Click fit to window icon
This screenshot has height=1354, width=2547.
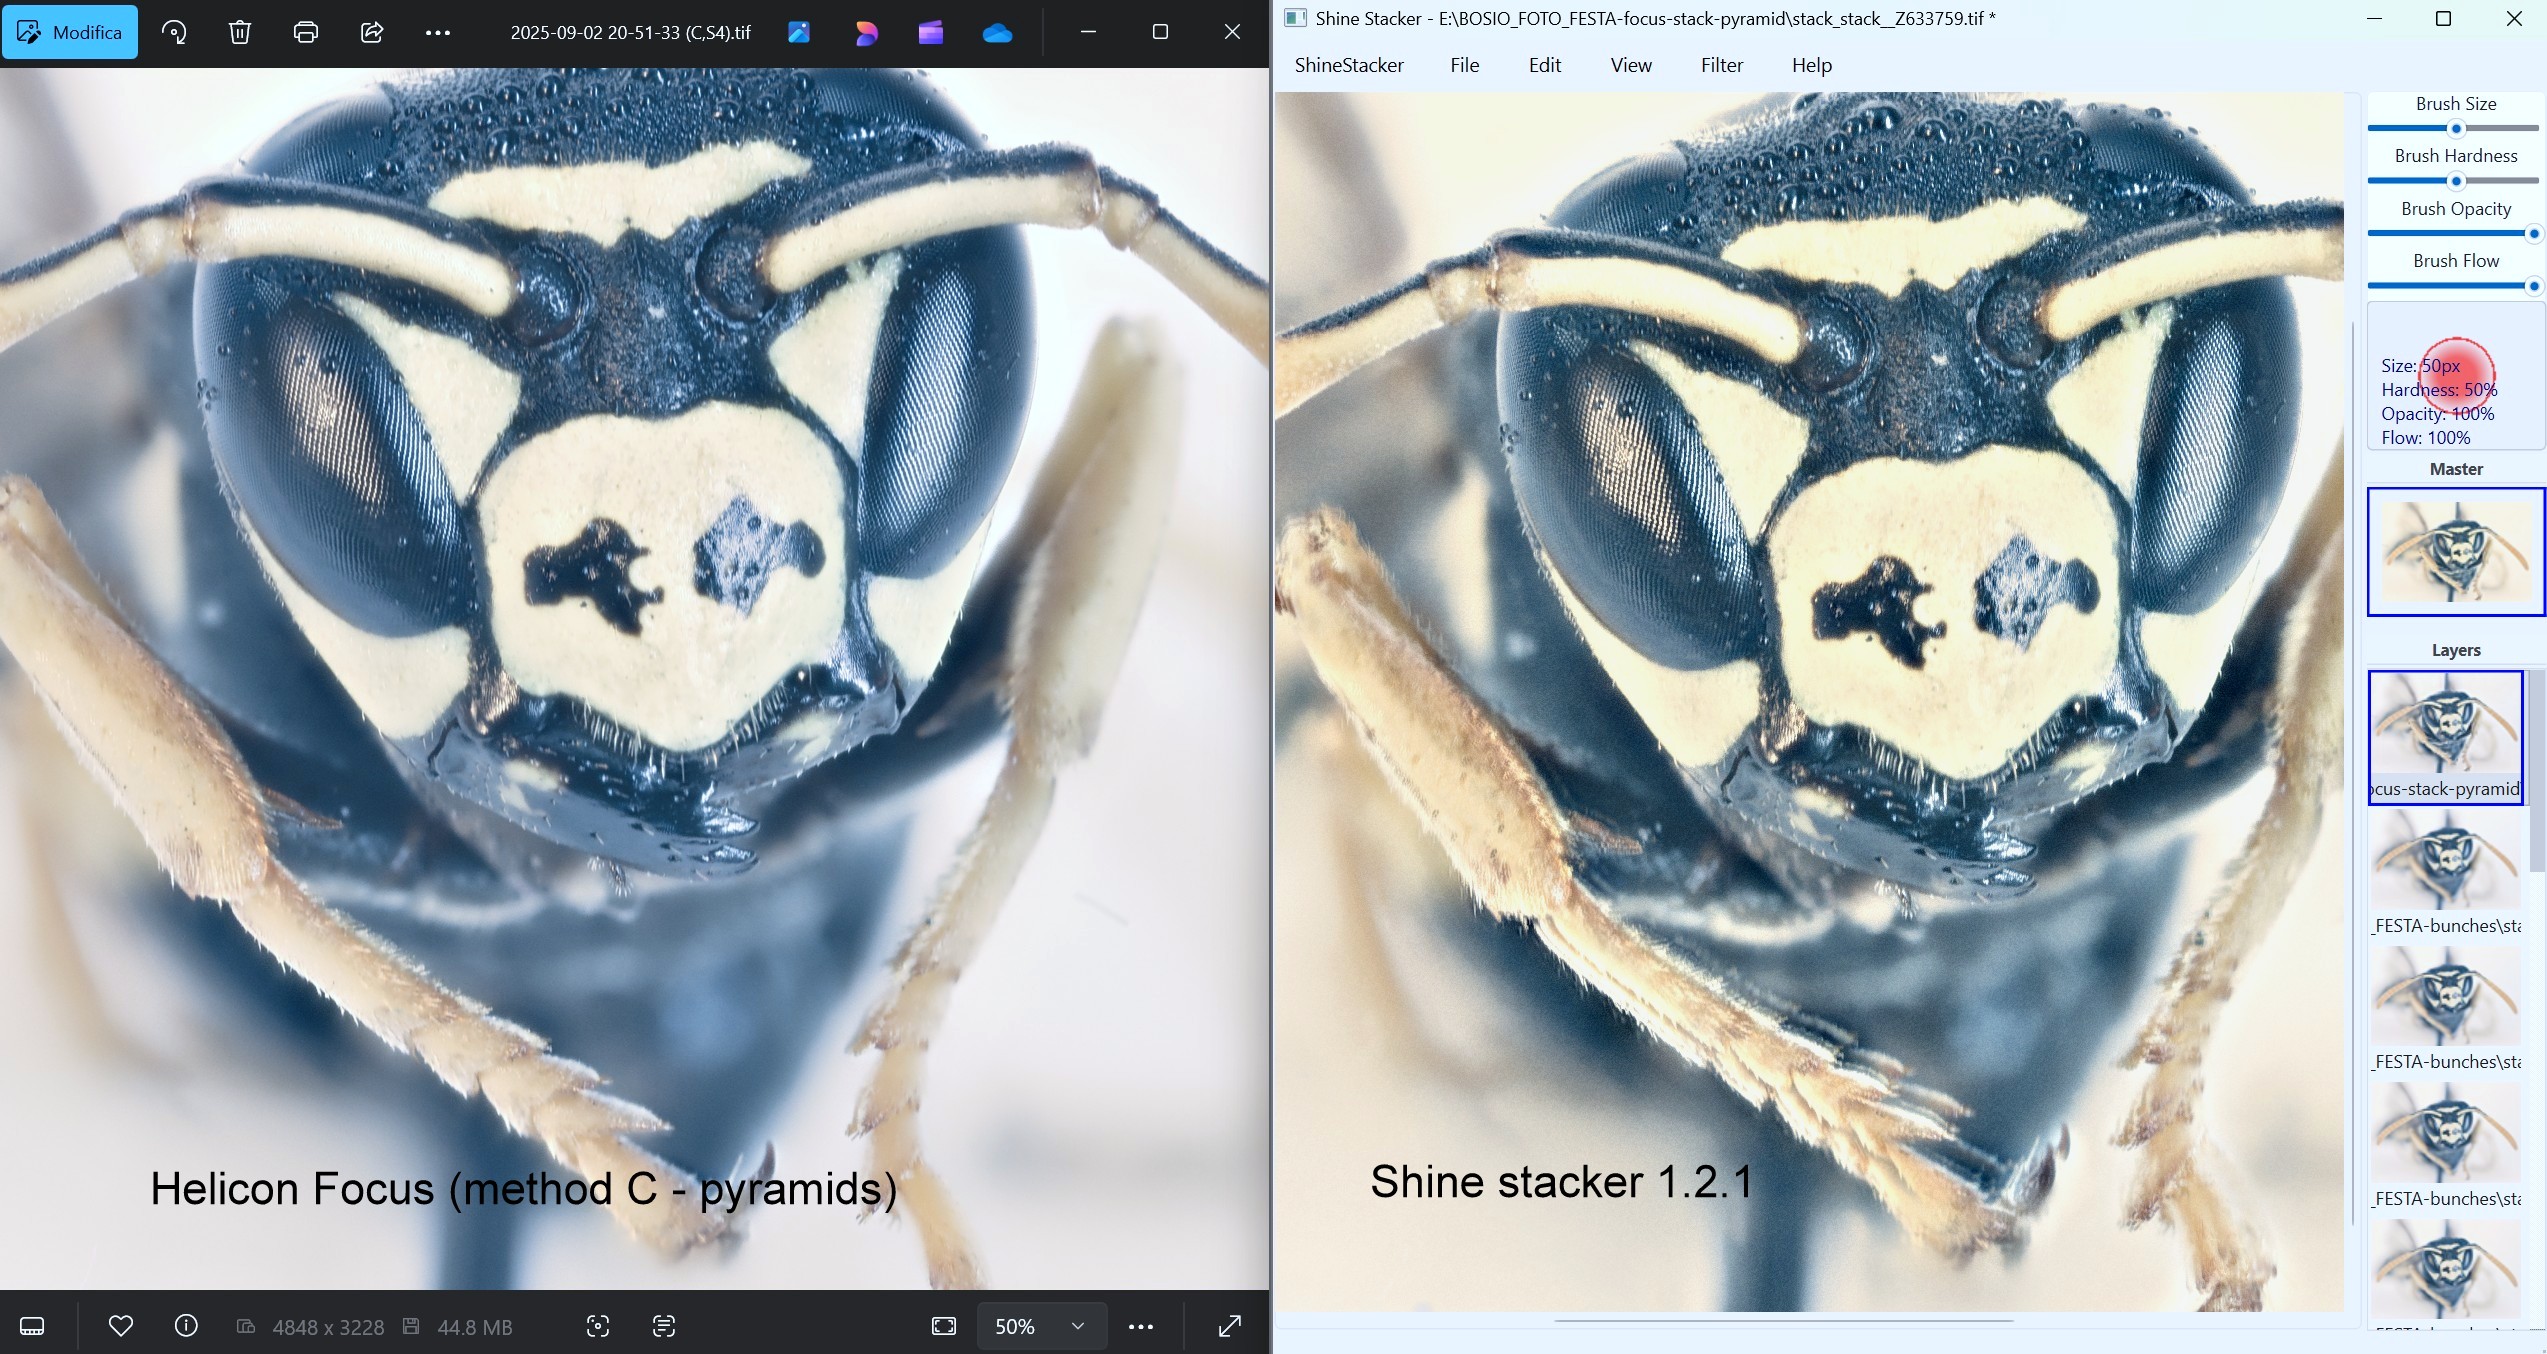click(x=944, y=1326)
